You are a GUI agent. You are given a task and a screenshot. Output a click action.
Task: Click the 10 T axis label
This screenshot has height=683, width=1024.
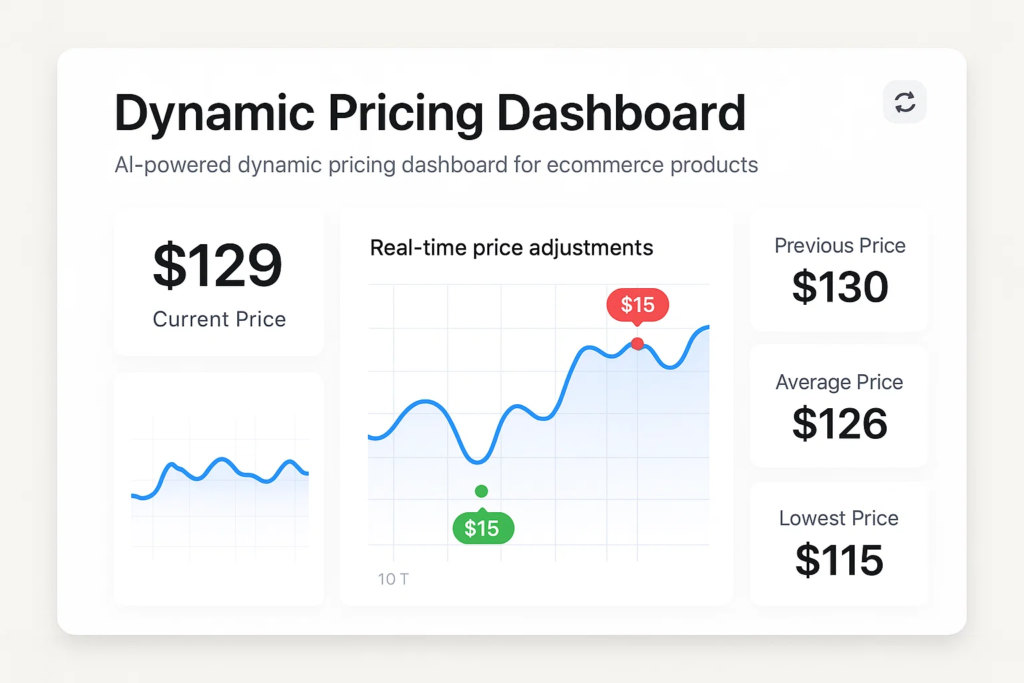(x=393, y=579)
